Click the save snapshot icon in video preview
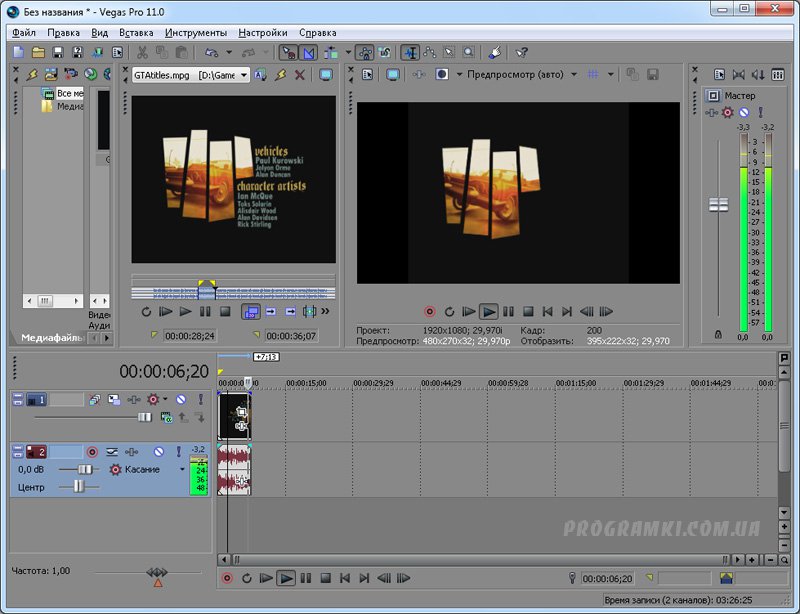 click(652, 75)
